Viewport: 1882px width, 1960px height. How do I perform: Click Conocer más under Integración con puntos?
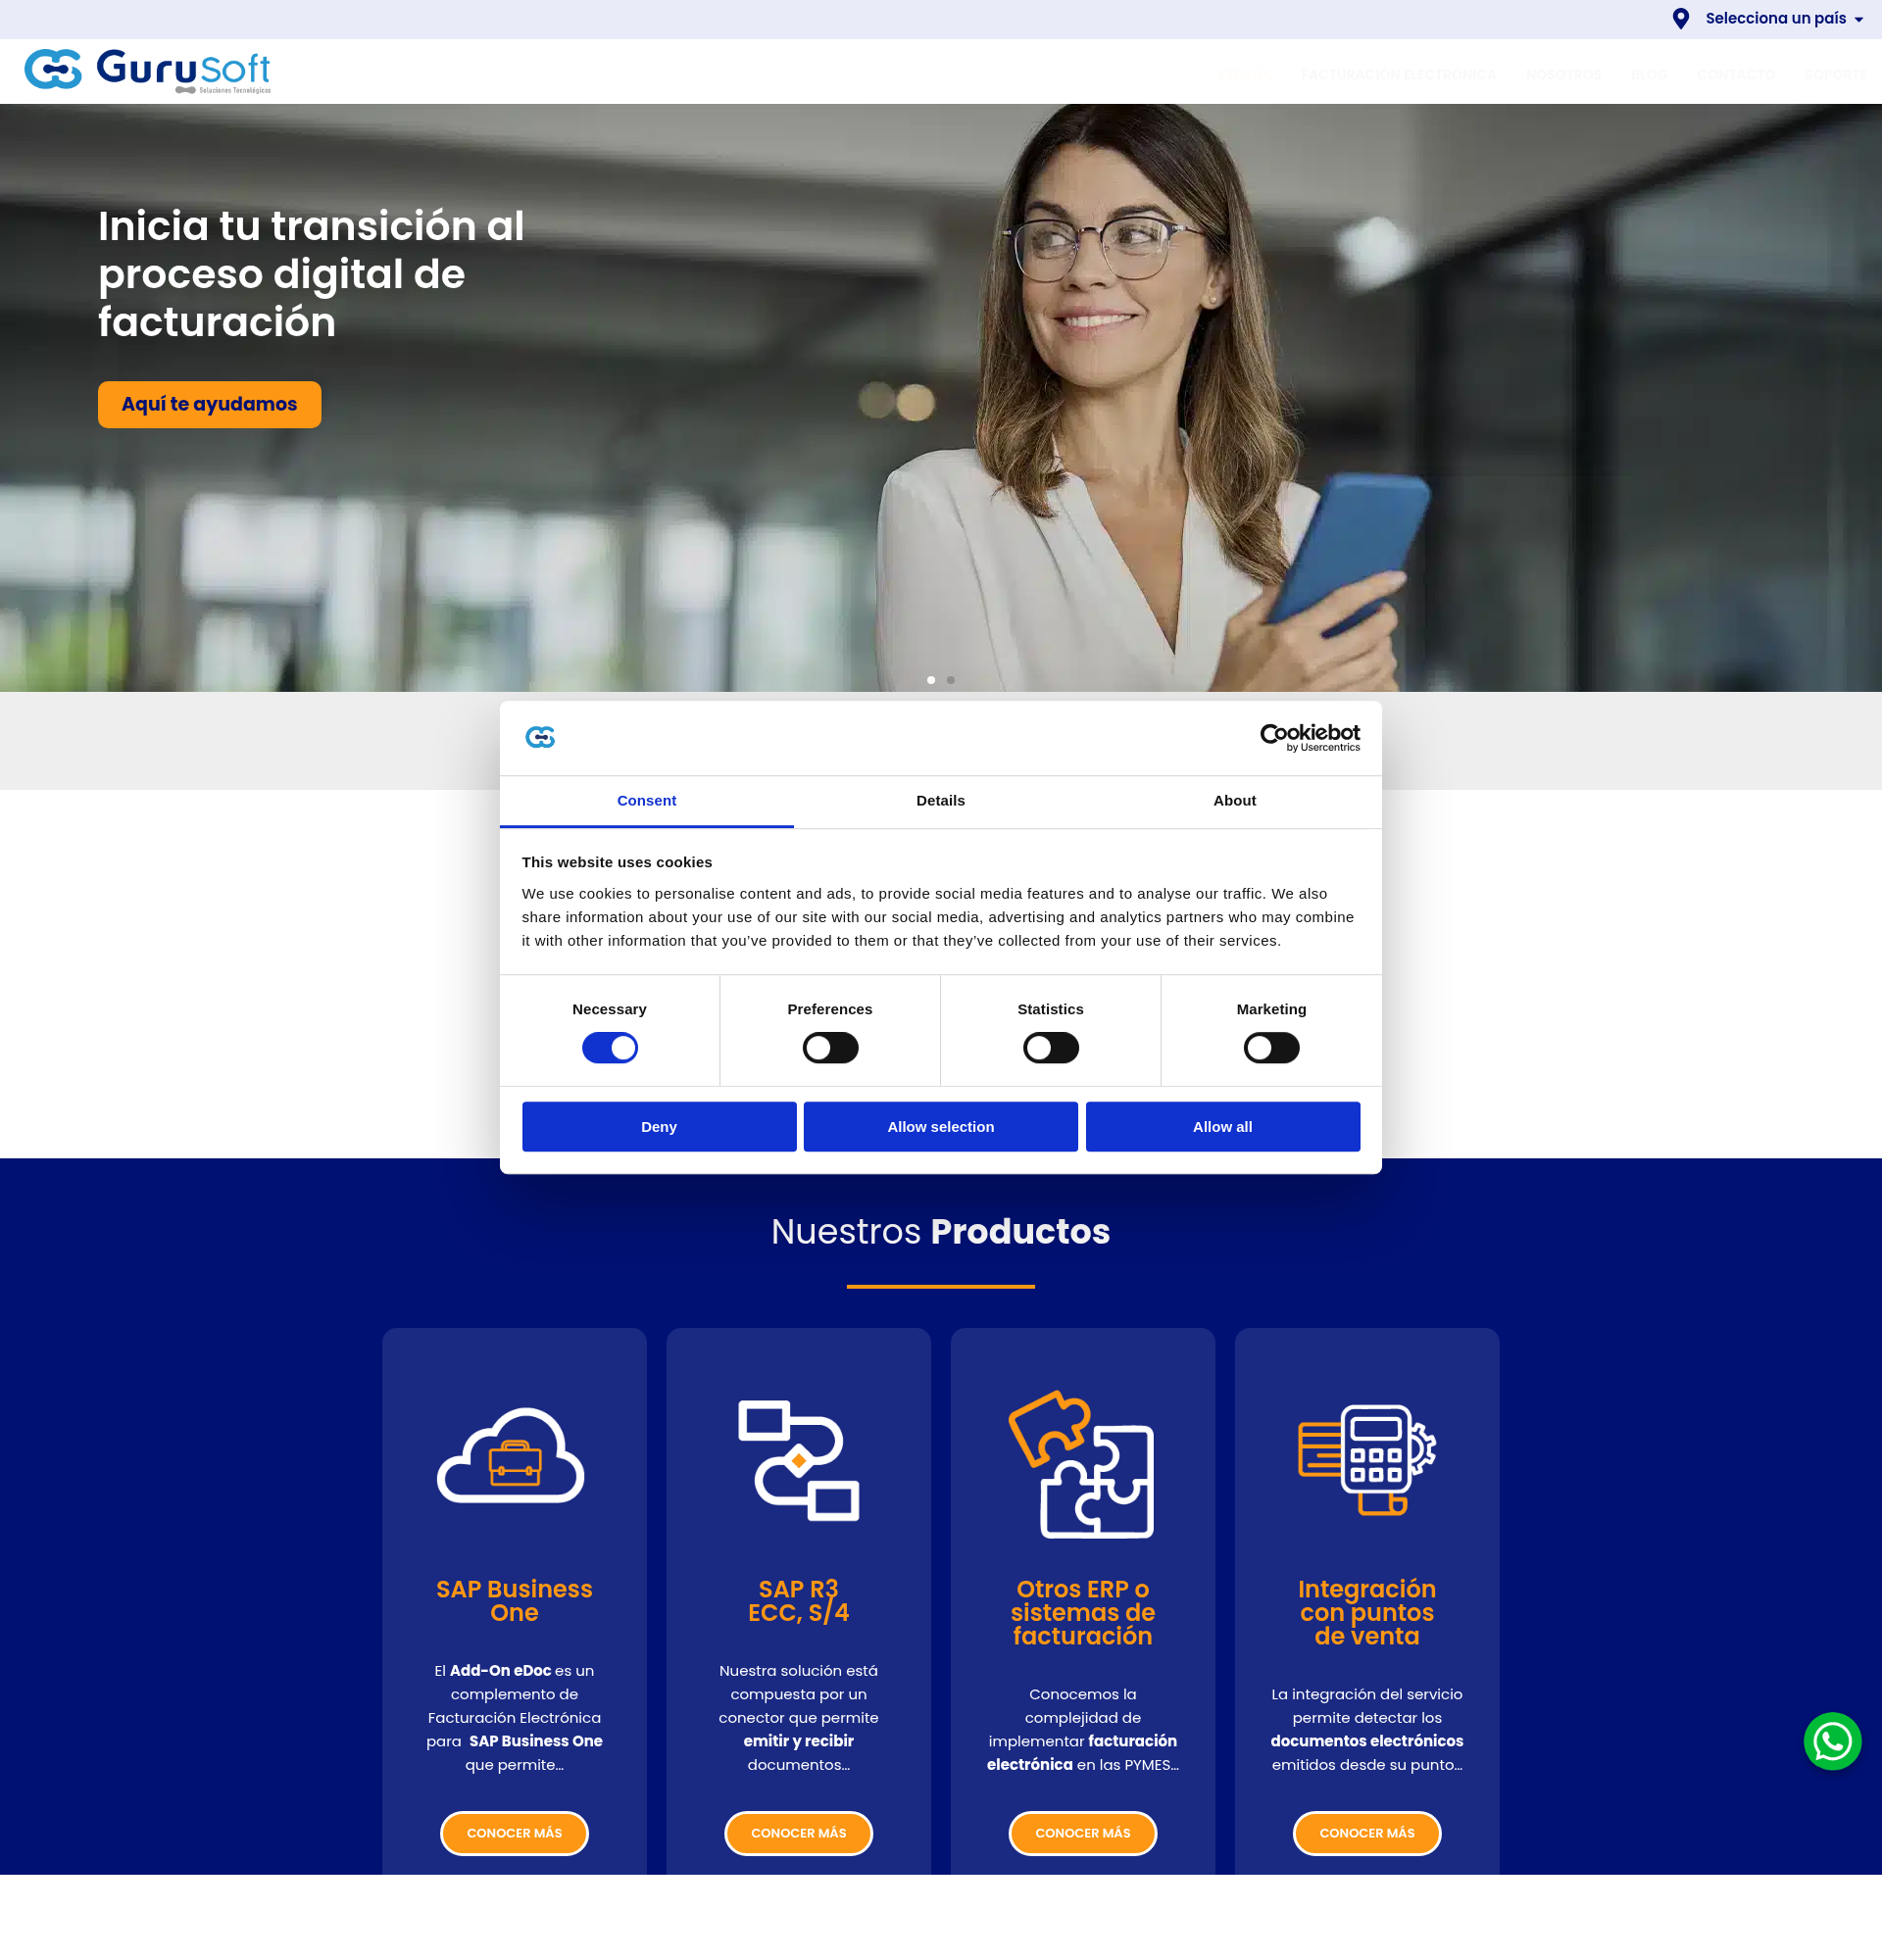tap(1367, 1833)
